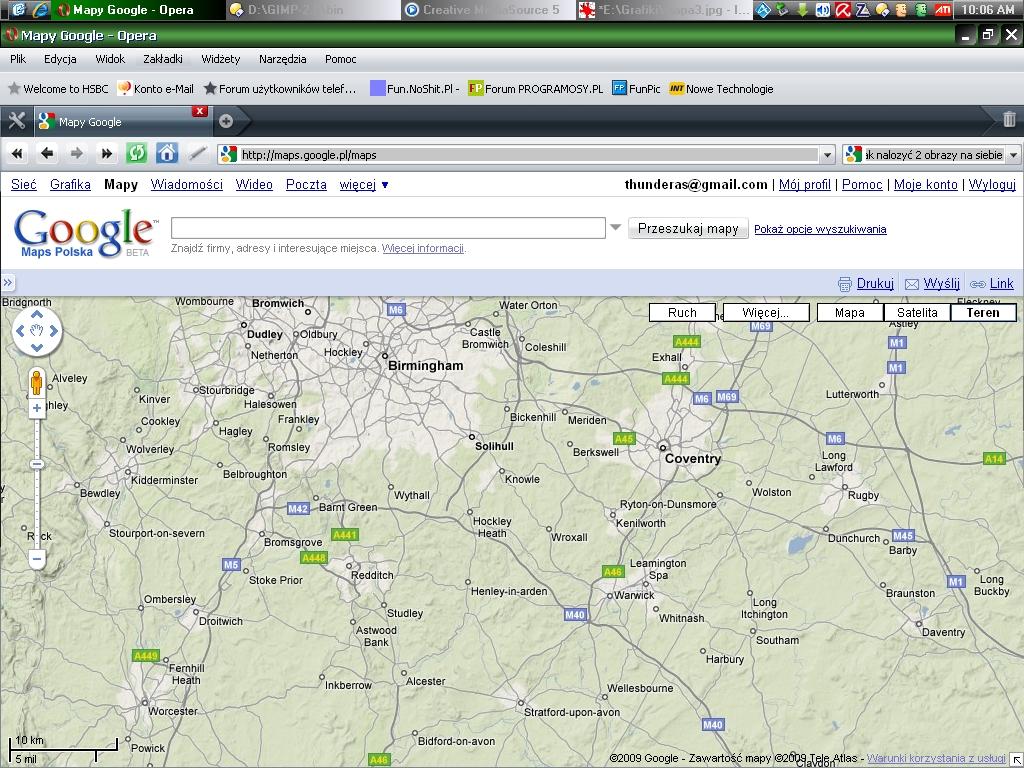Open the Plik menu
Viewport: 1024px width, 768px height.
18,59
